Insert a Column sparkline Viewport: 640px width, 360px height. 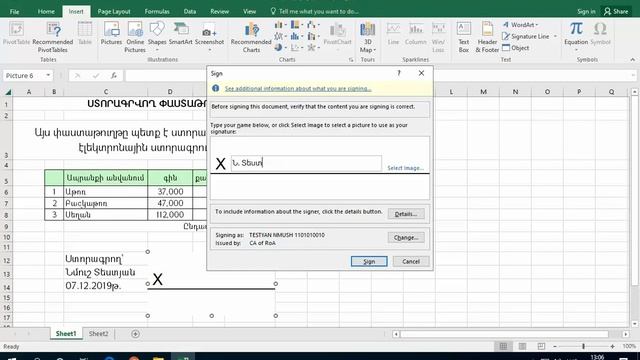tap(416, 33)
